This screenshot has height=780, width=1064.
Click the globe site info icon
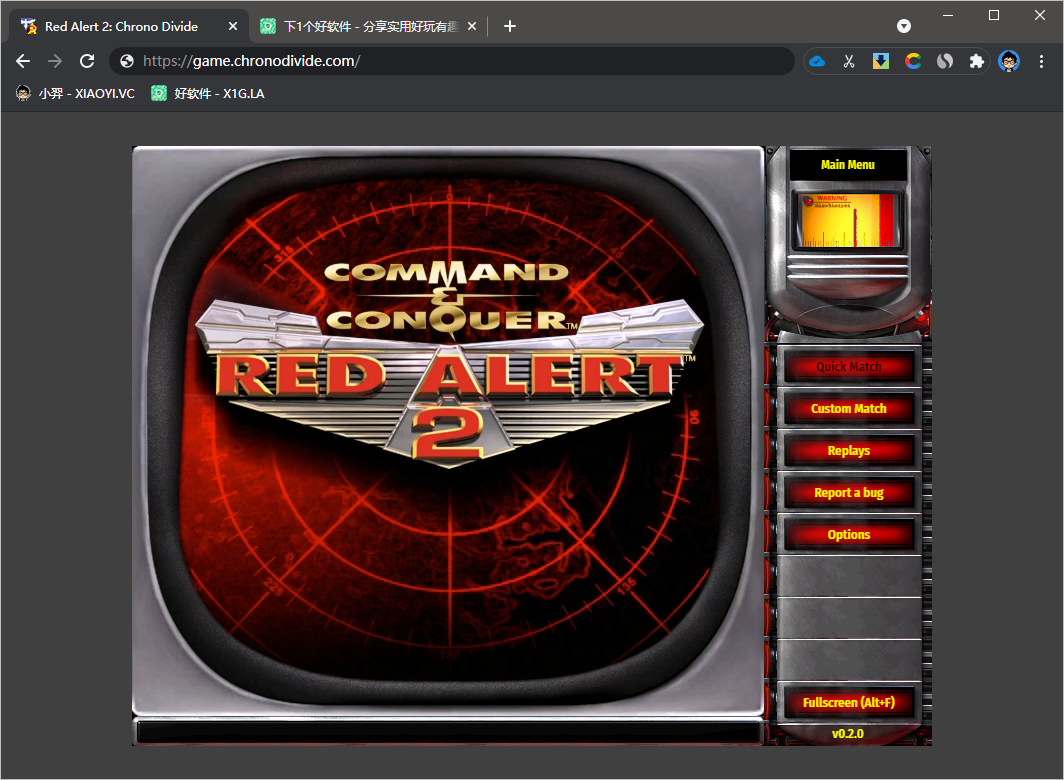point(127,61)
